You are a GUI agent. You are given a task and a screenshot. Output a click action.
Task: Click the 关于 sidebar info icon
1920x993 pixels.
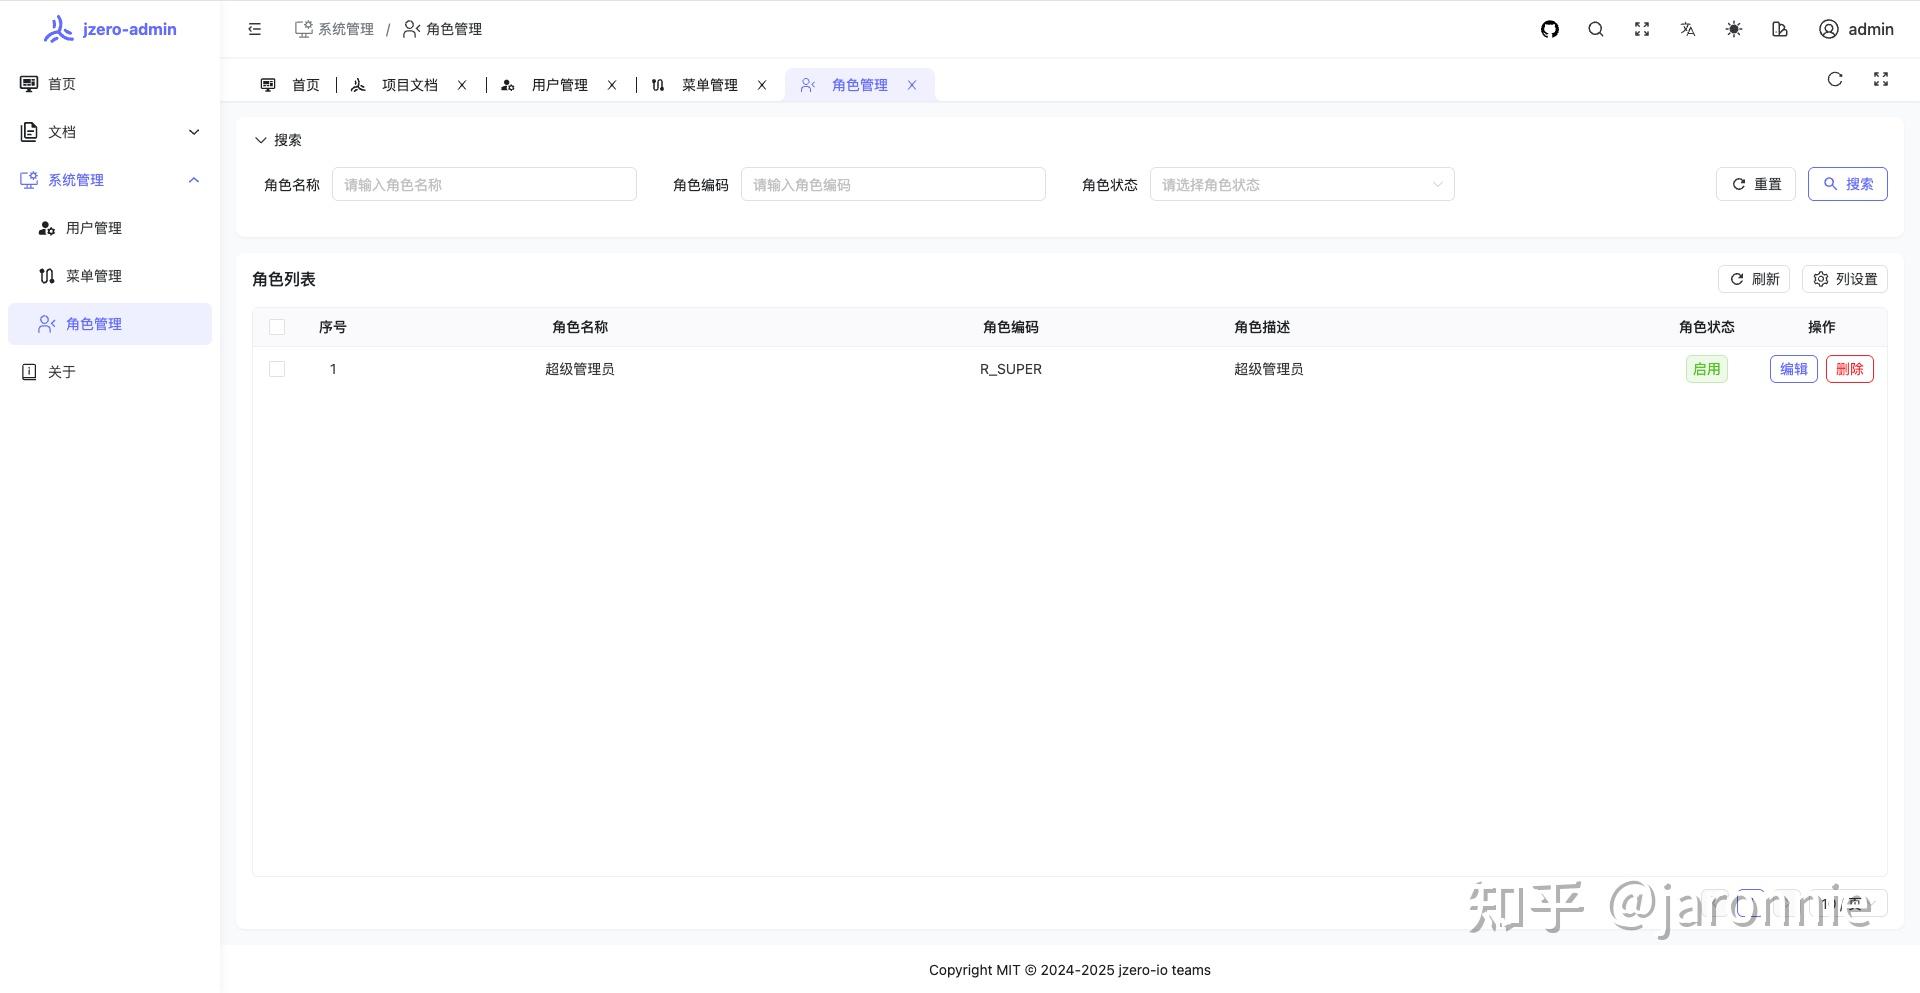[x=29, y=372]
